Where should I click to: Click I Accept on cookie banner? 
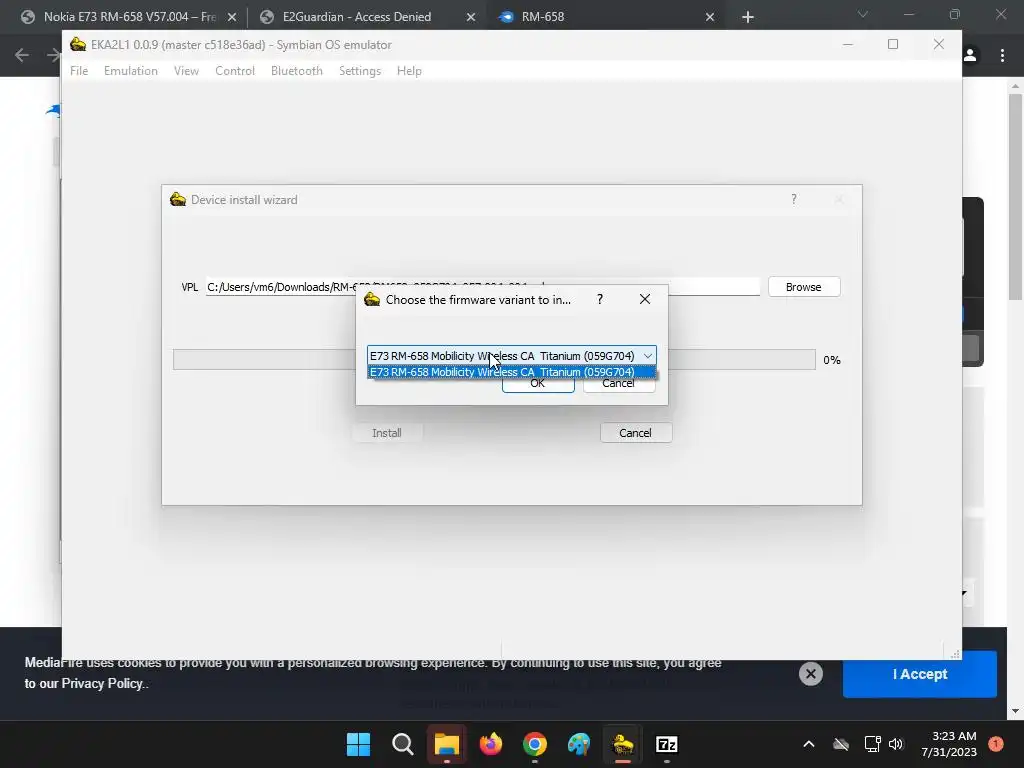[920, 674]
